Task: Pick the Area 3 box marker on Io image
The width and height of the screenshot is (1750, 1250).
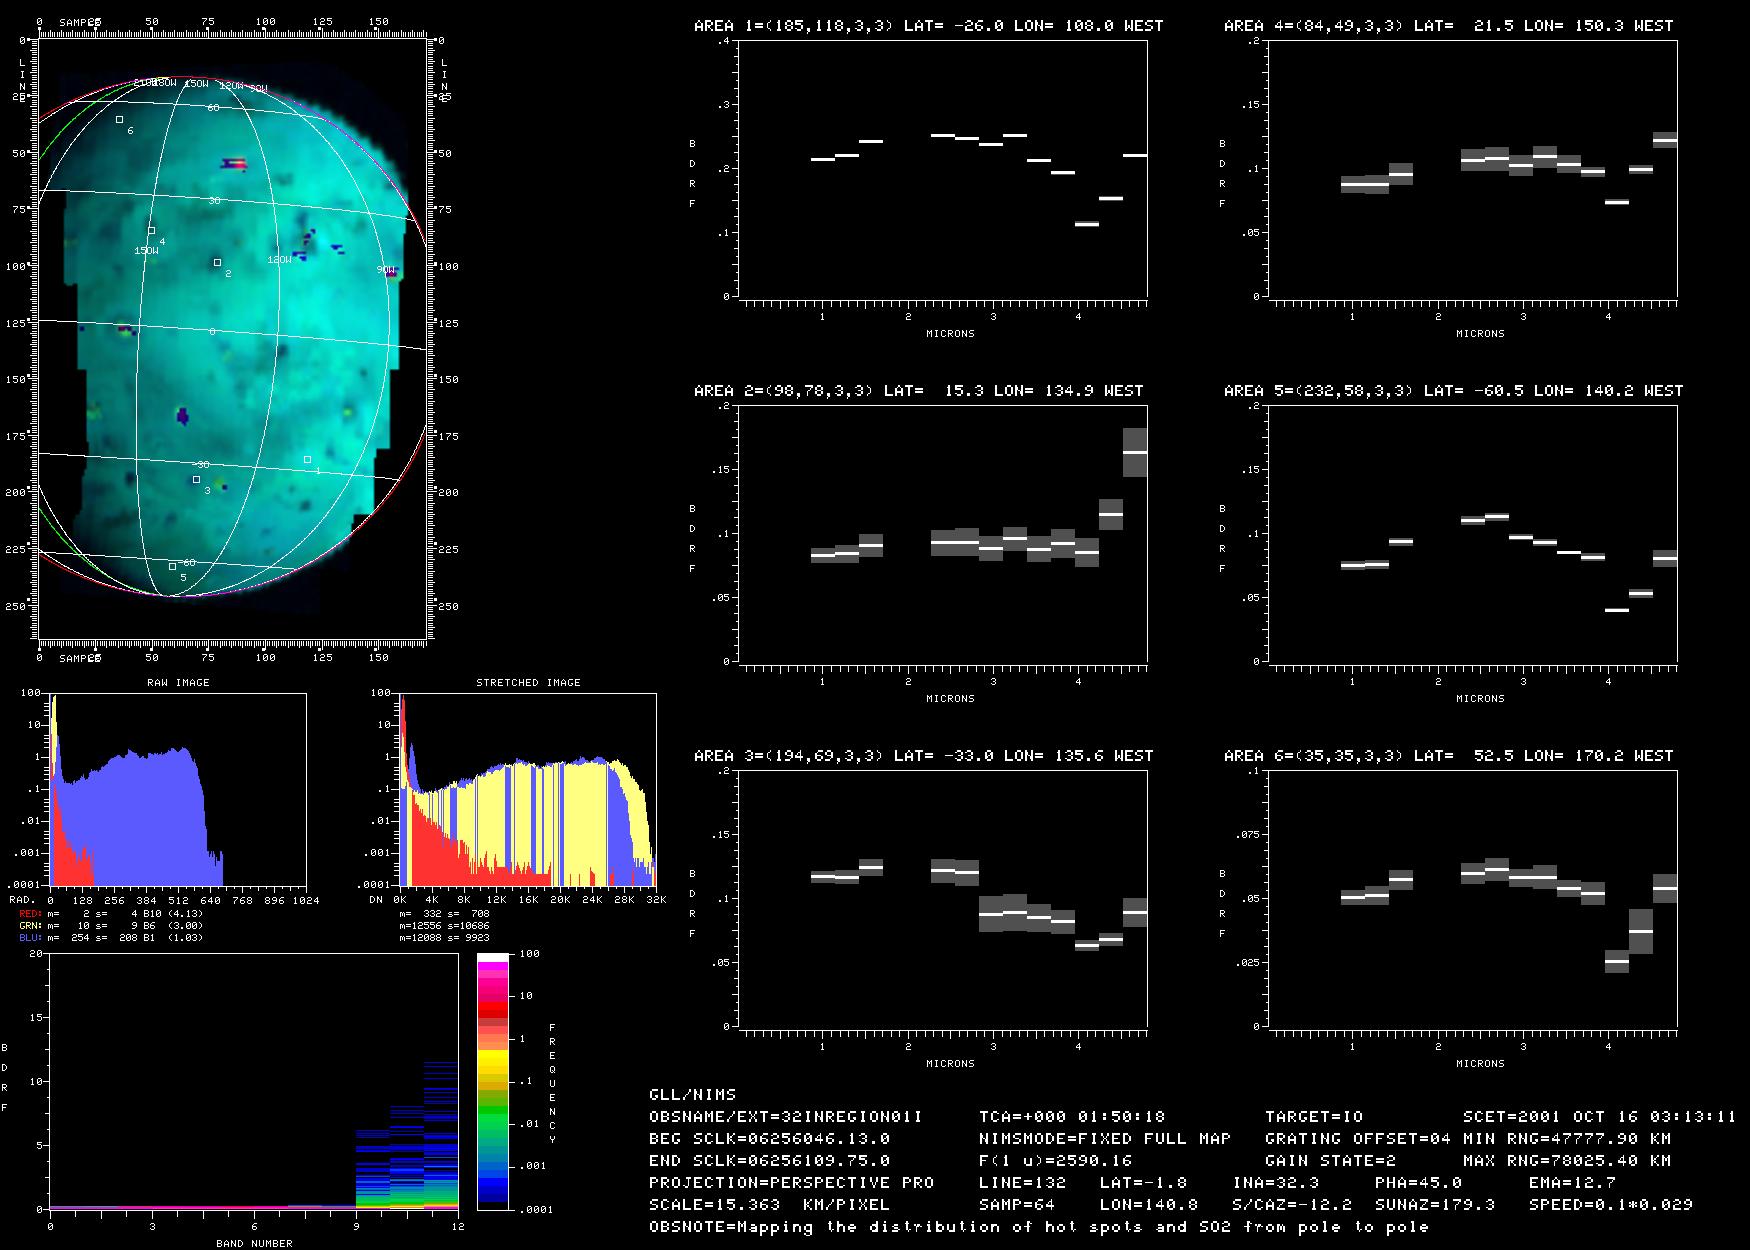Action: point(197,480)
